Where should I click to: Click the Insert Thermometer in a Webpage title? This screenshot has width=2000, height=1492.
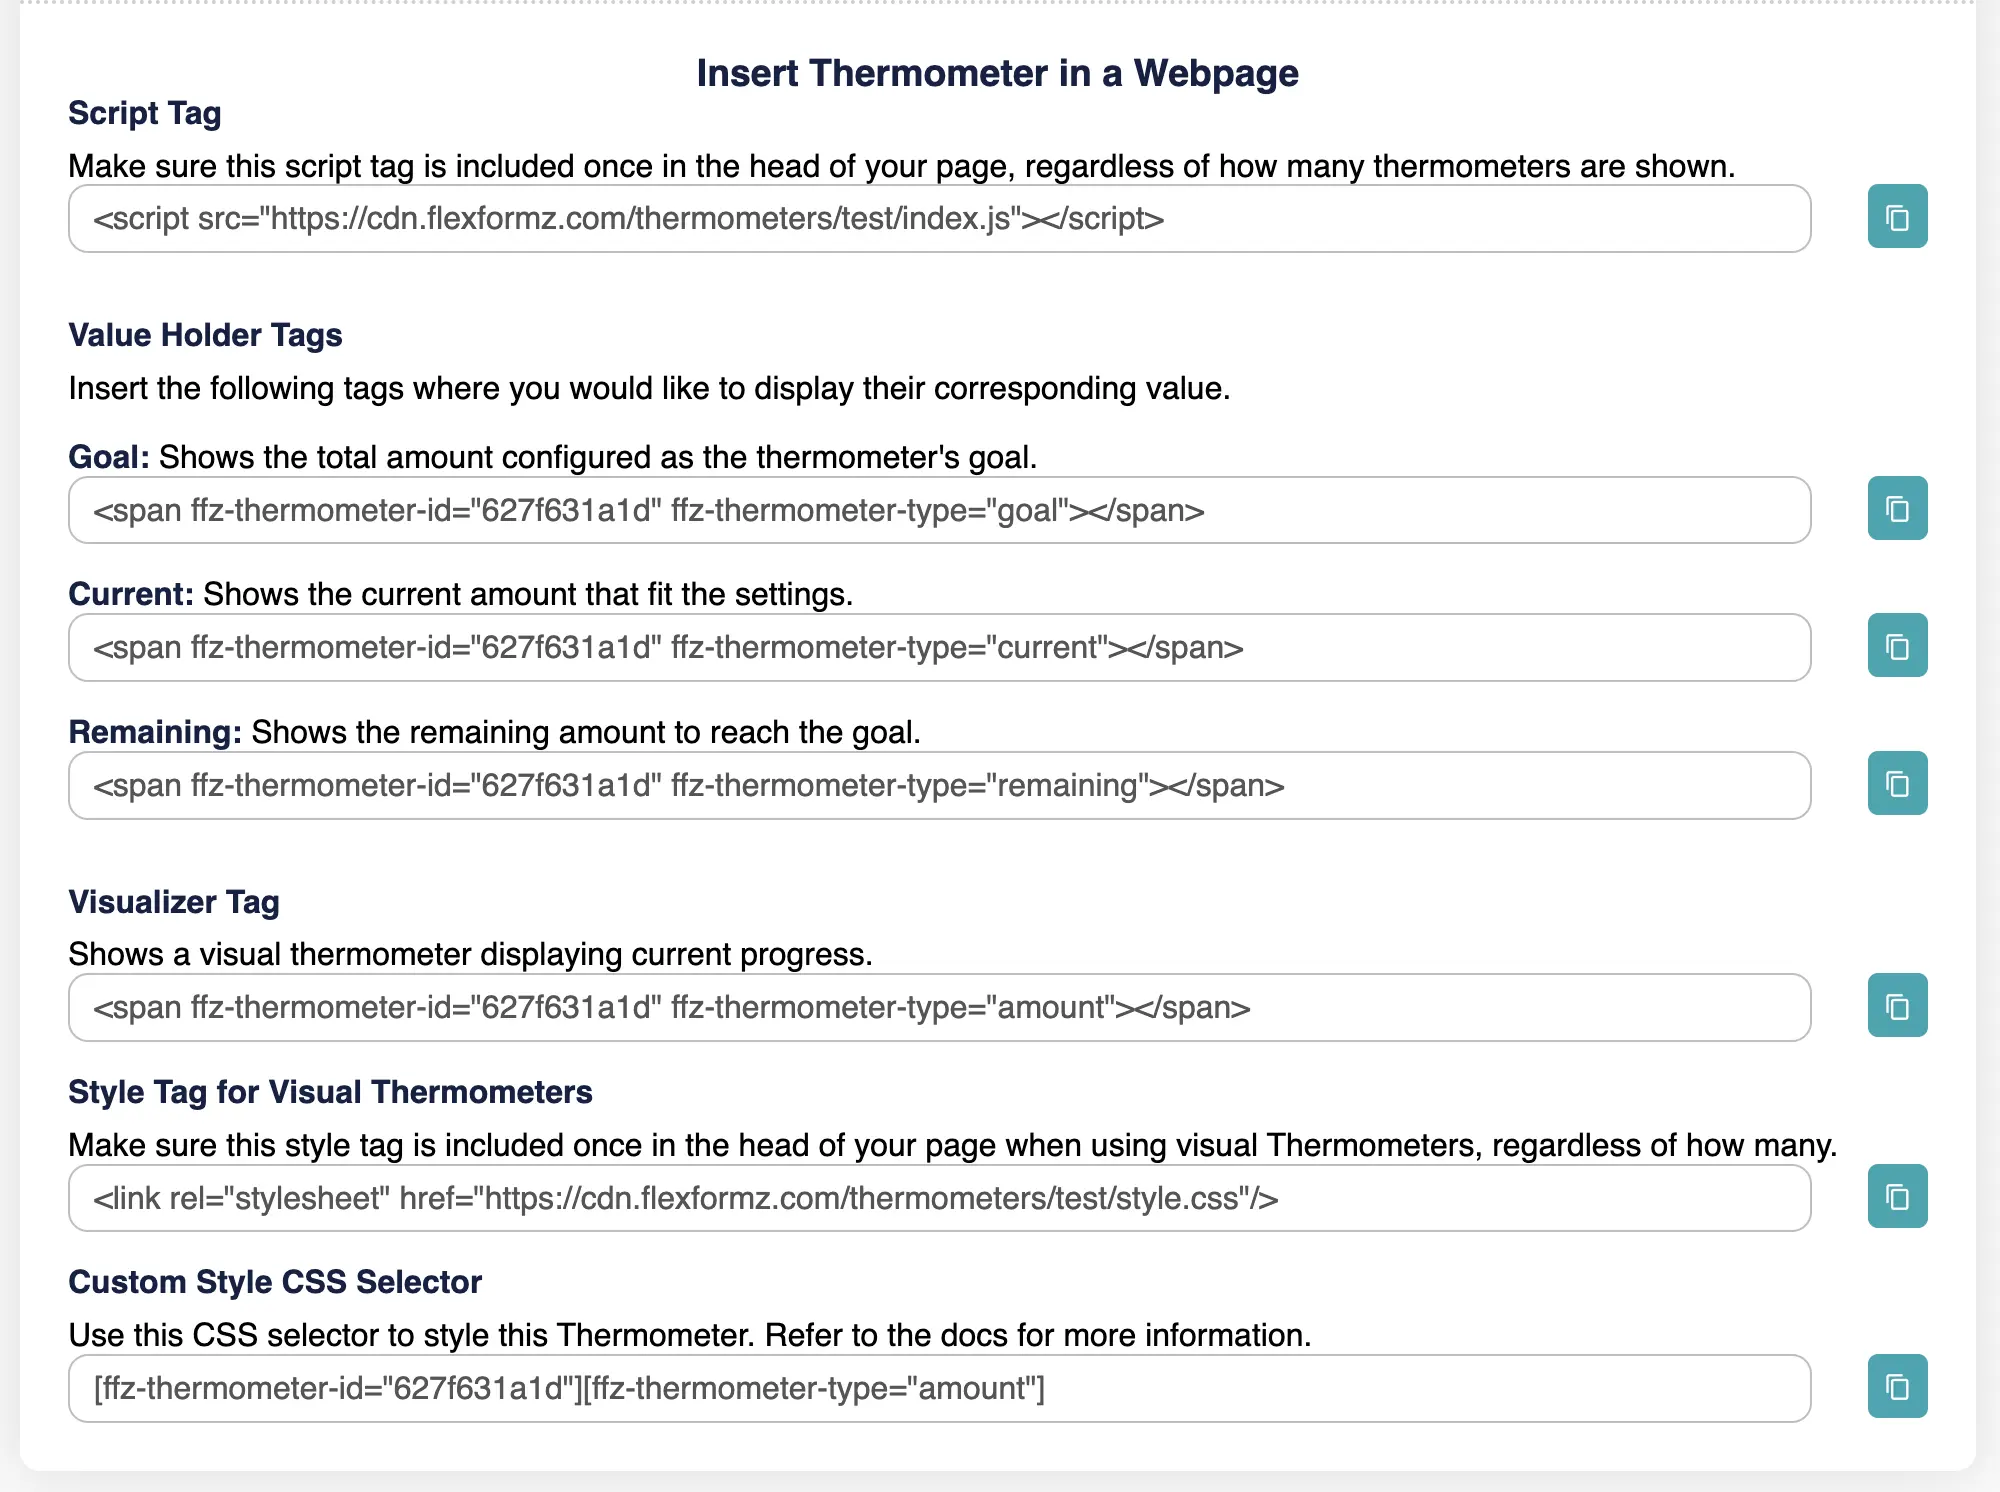point(997,73)
